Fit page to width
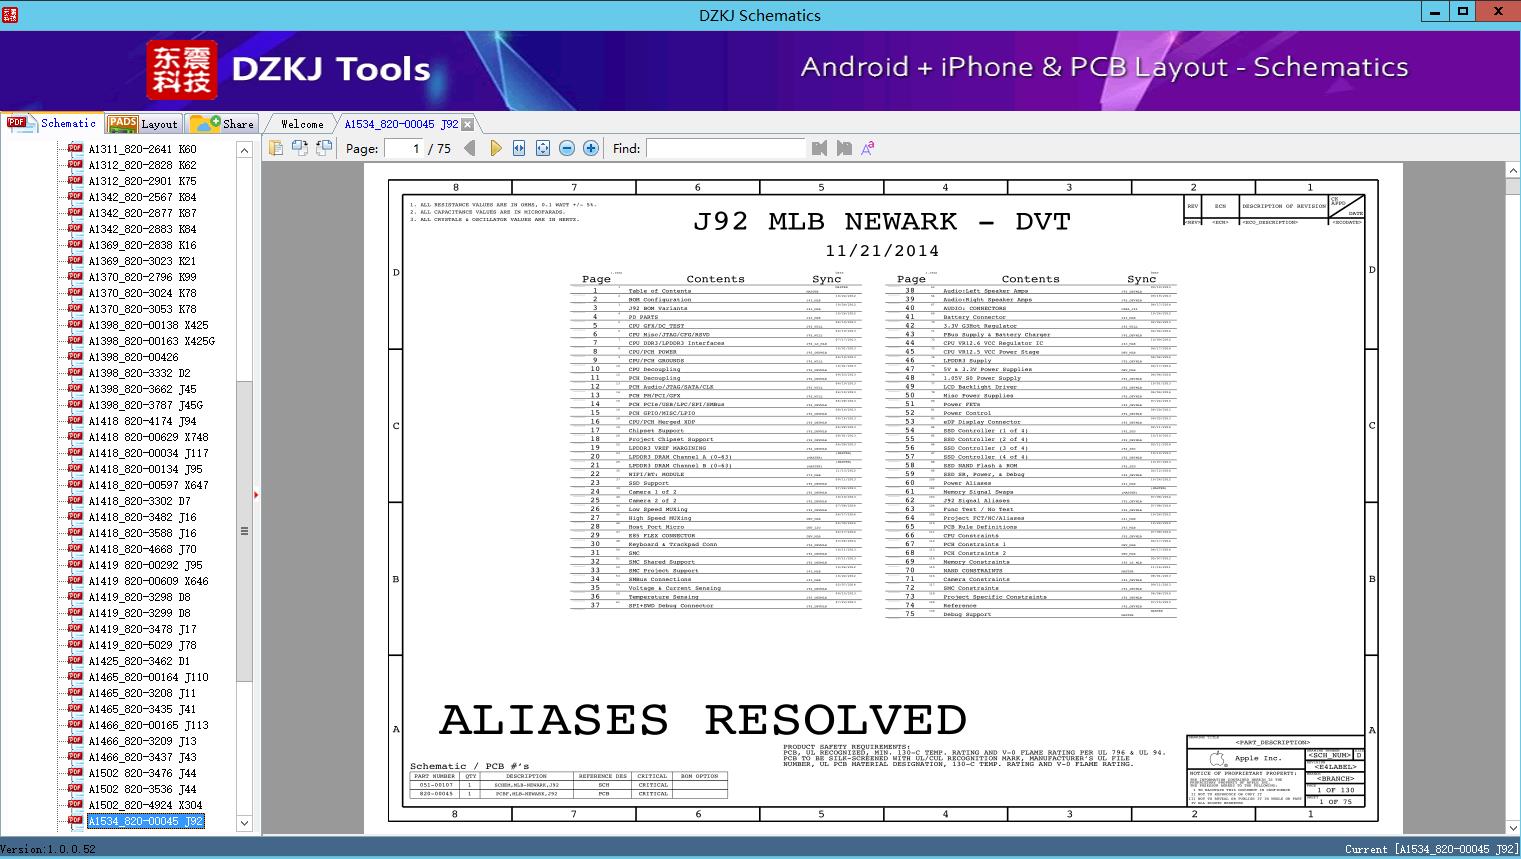 pyautogui.click(x=519, y=148)
